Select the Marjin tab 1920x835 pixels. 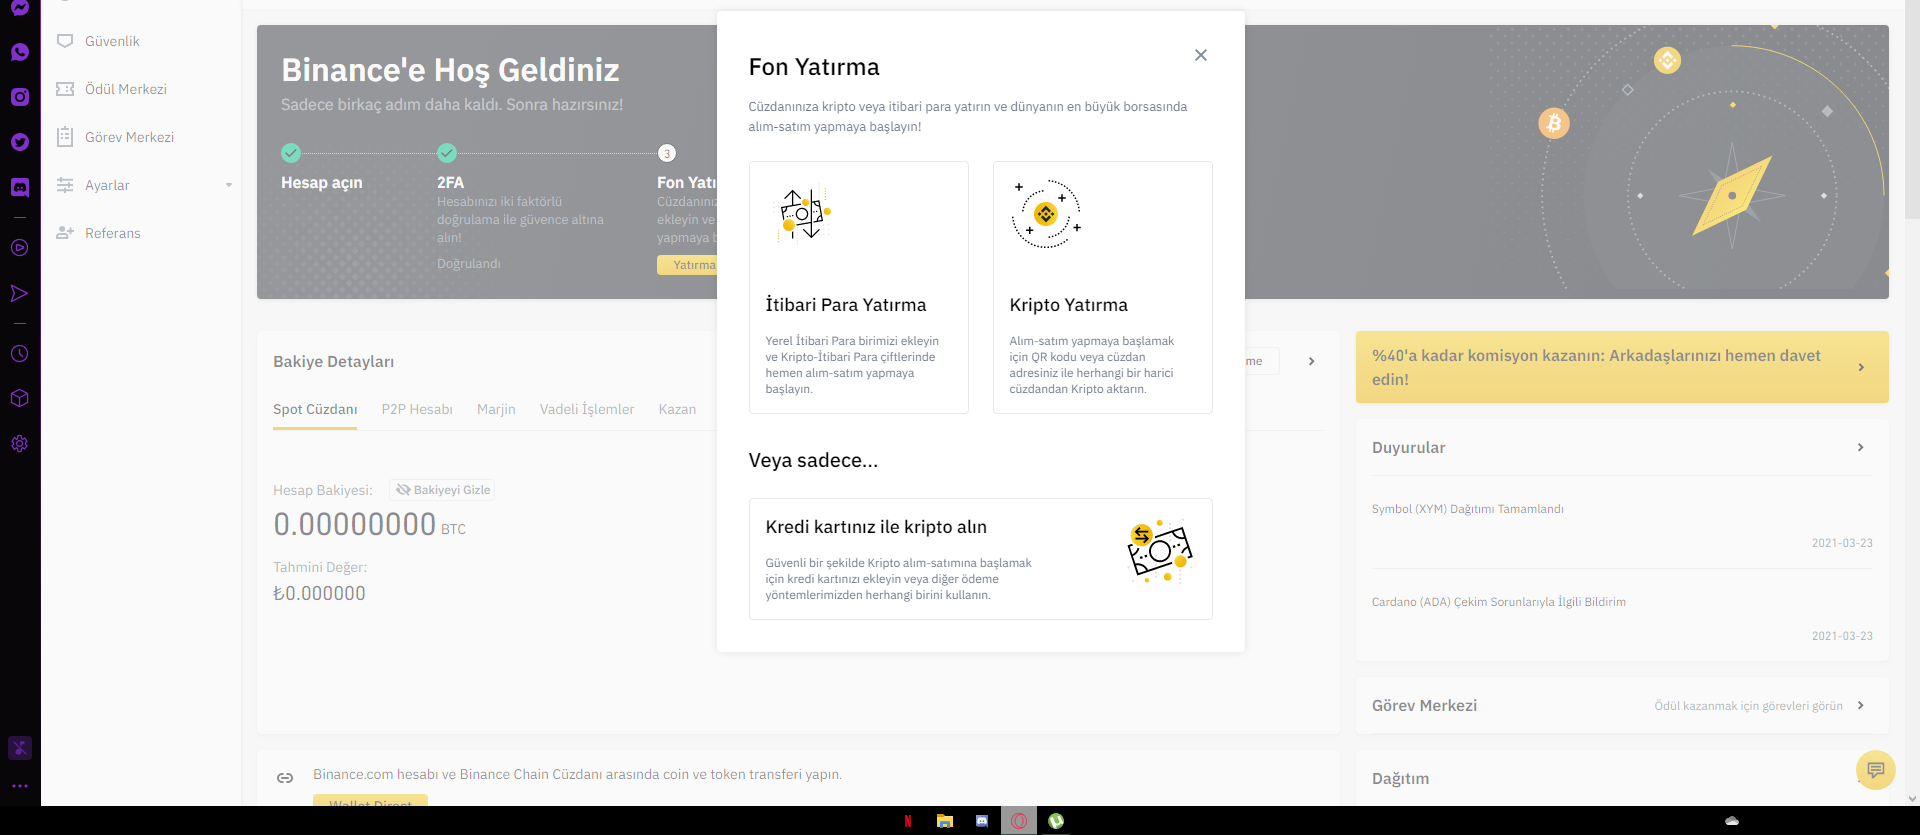496,409
